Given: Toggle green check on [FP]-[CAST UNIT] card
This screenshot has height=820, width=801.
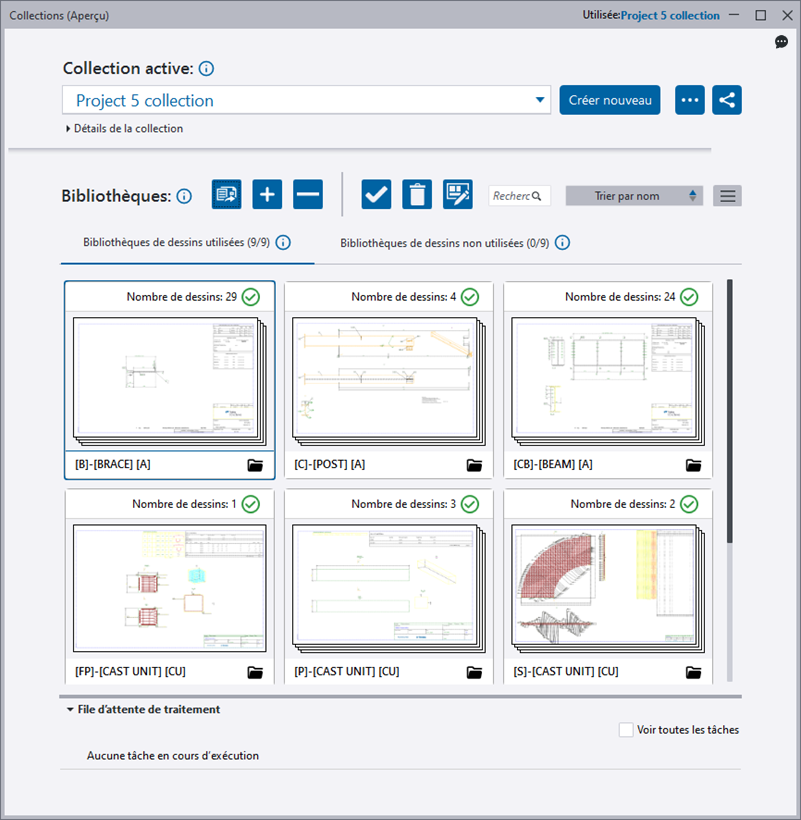Looking at the screenshot, I should point(251,504).
